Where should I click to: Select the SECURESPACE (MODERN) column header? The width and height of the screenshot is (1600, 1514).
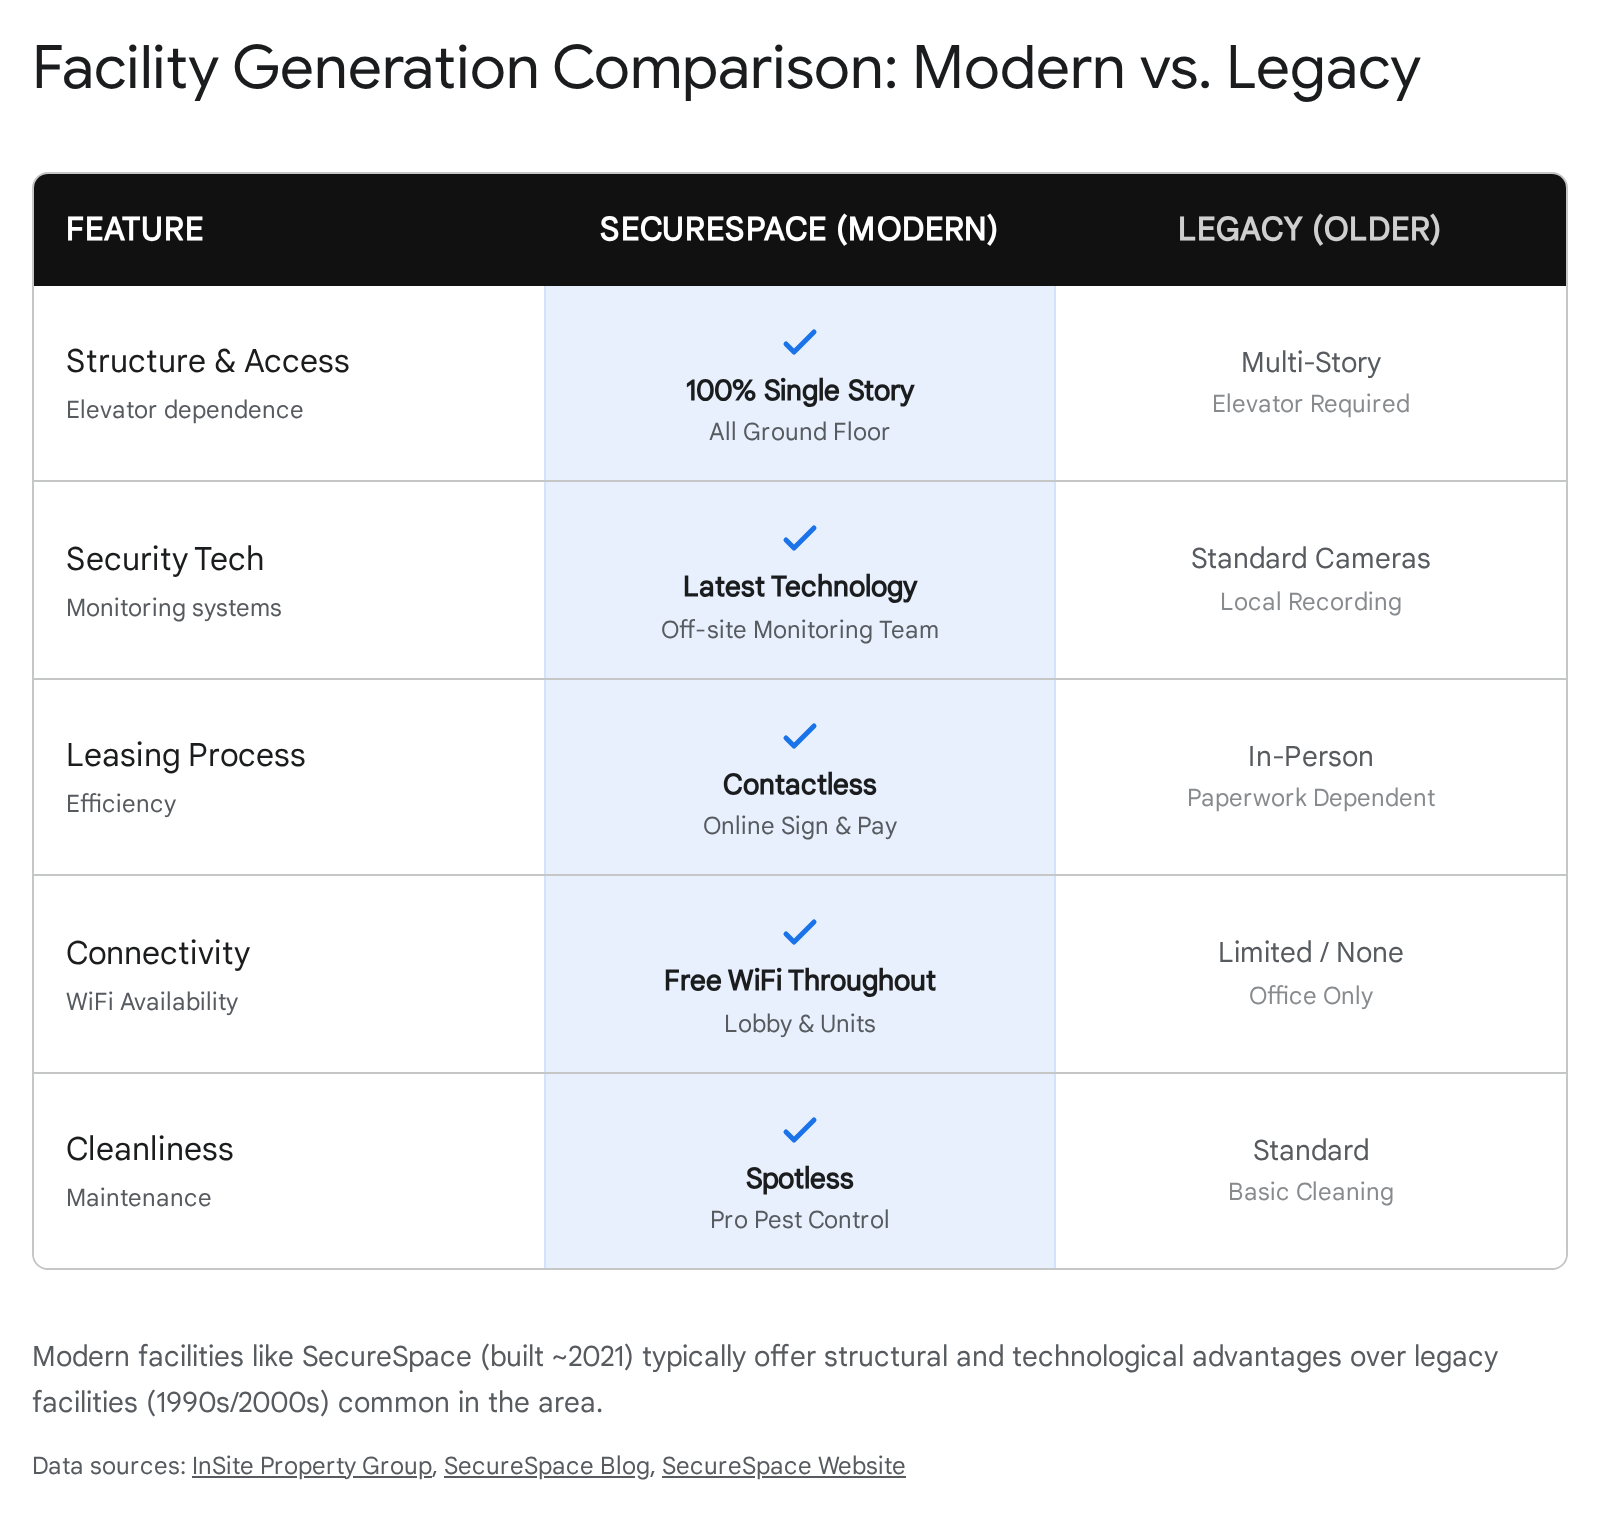pyautogui.click(x=798, y=229)
